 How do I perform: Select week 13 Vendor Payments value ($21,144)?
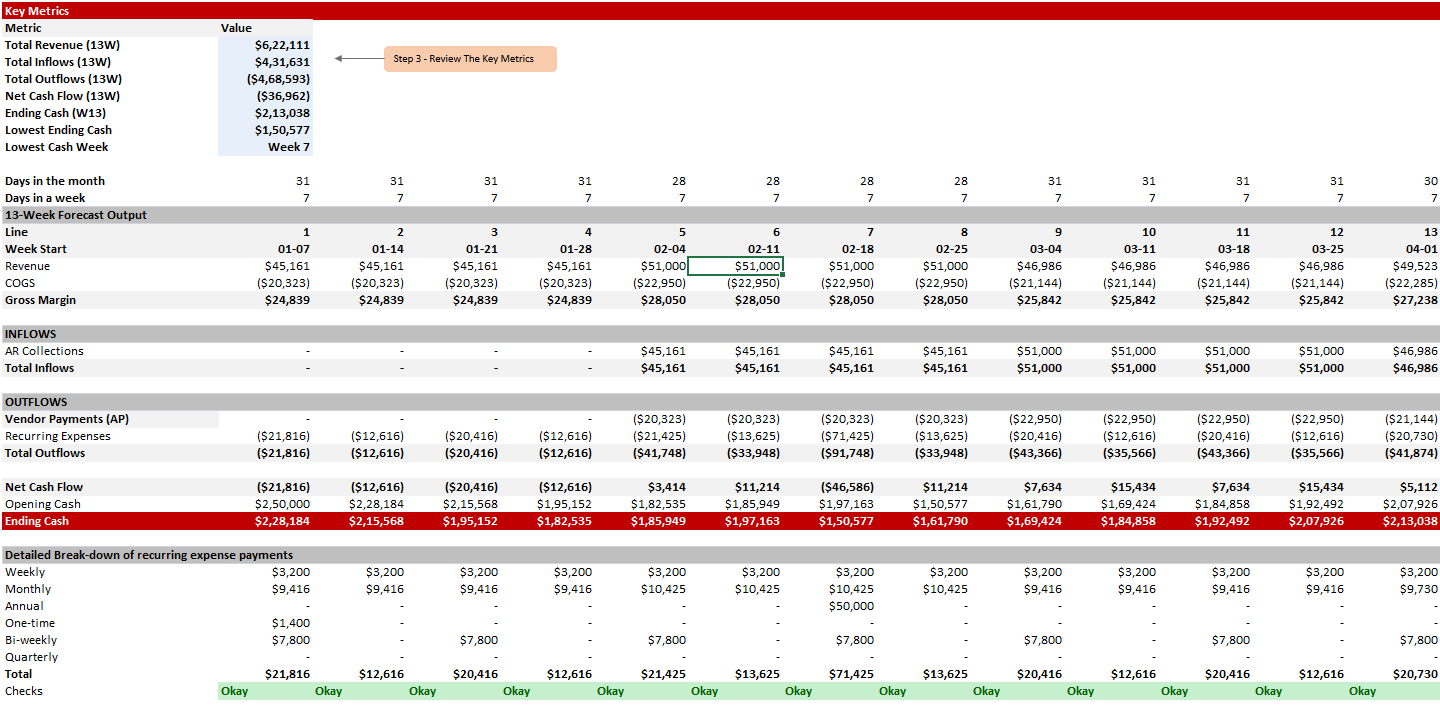tap(1412, 419)
